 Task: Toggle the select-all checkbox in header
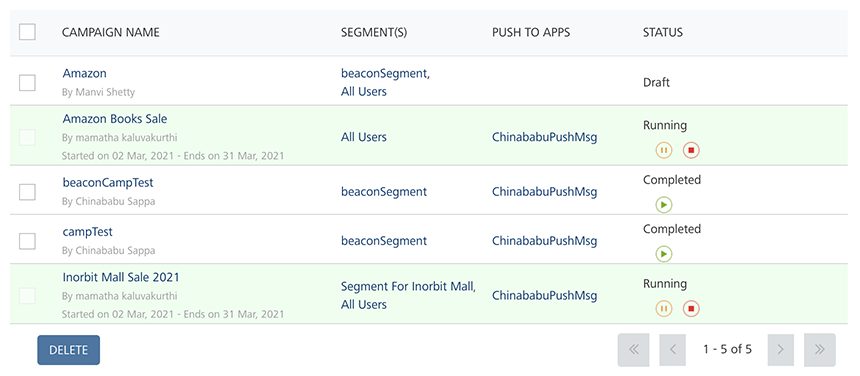[27, 32]
